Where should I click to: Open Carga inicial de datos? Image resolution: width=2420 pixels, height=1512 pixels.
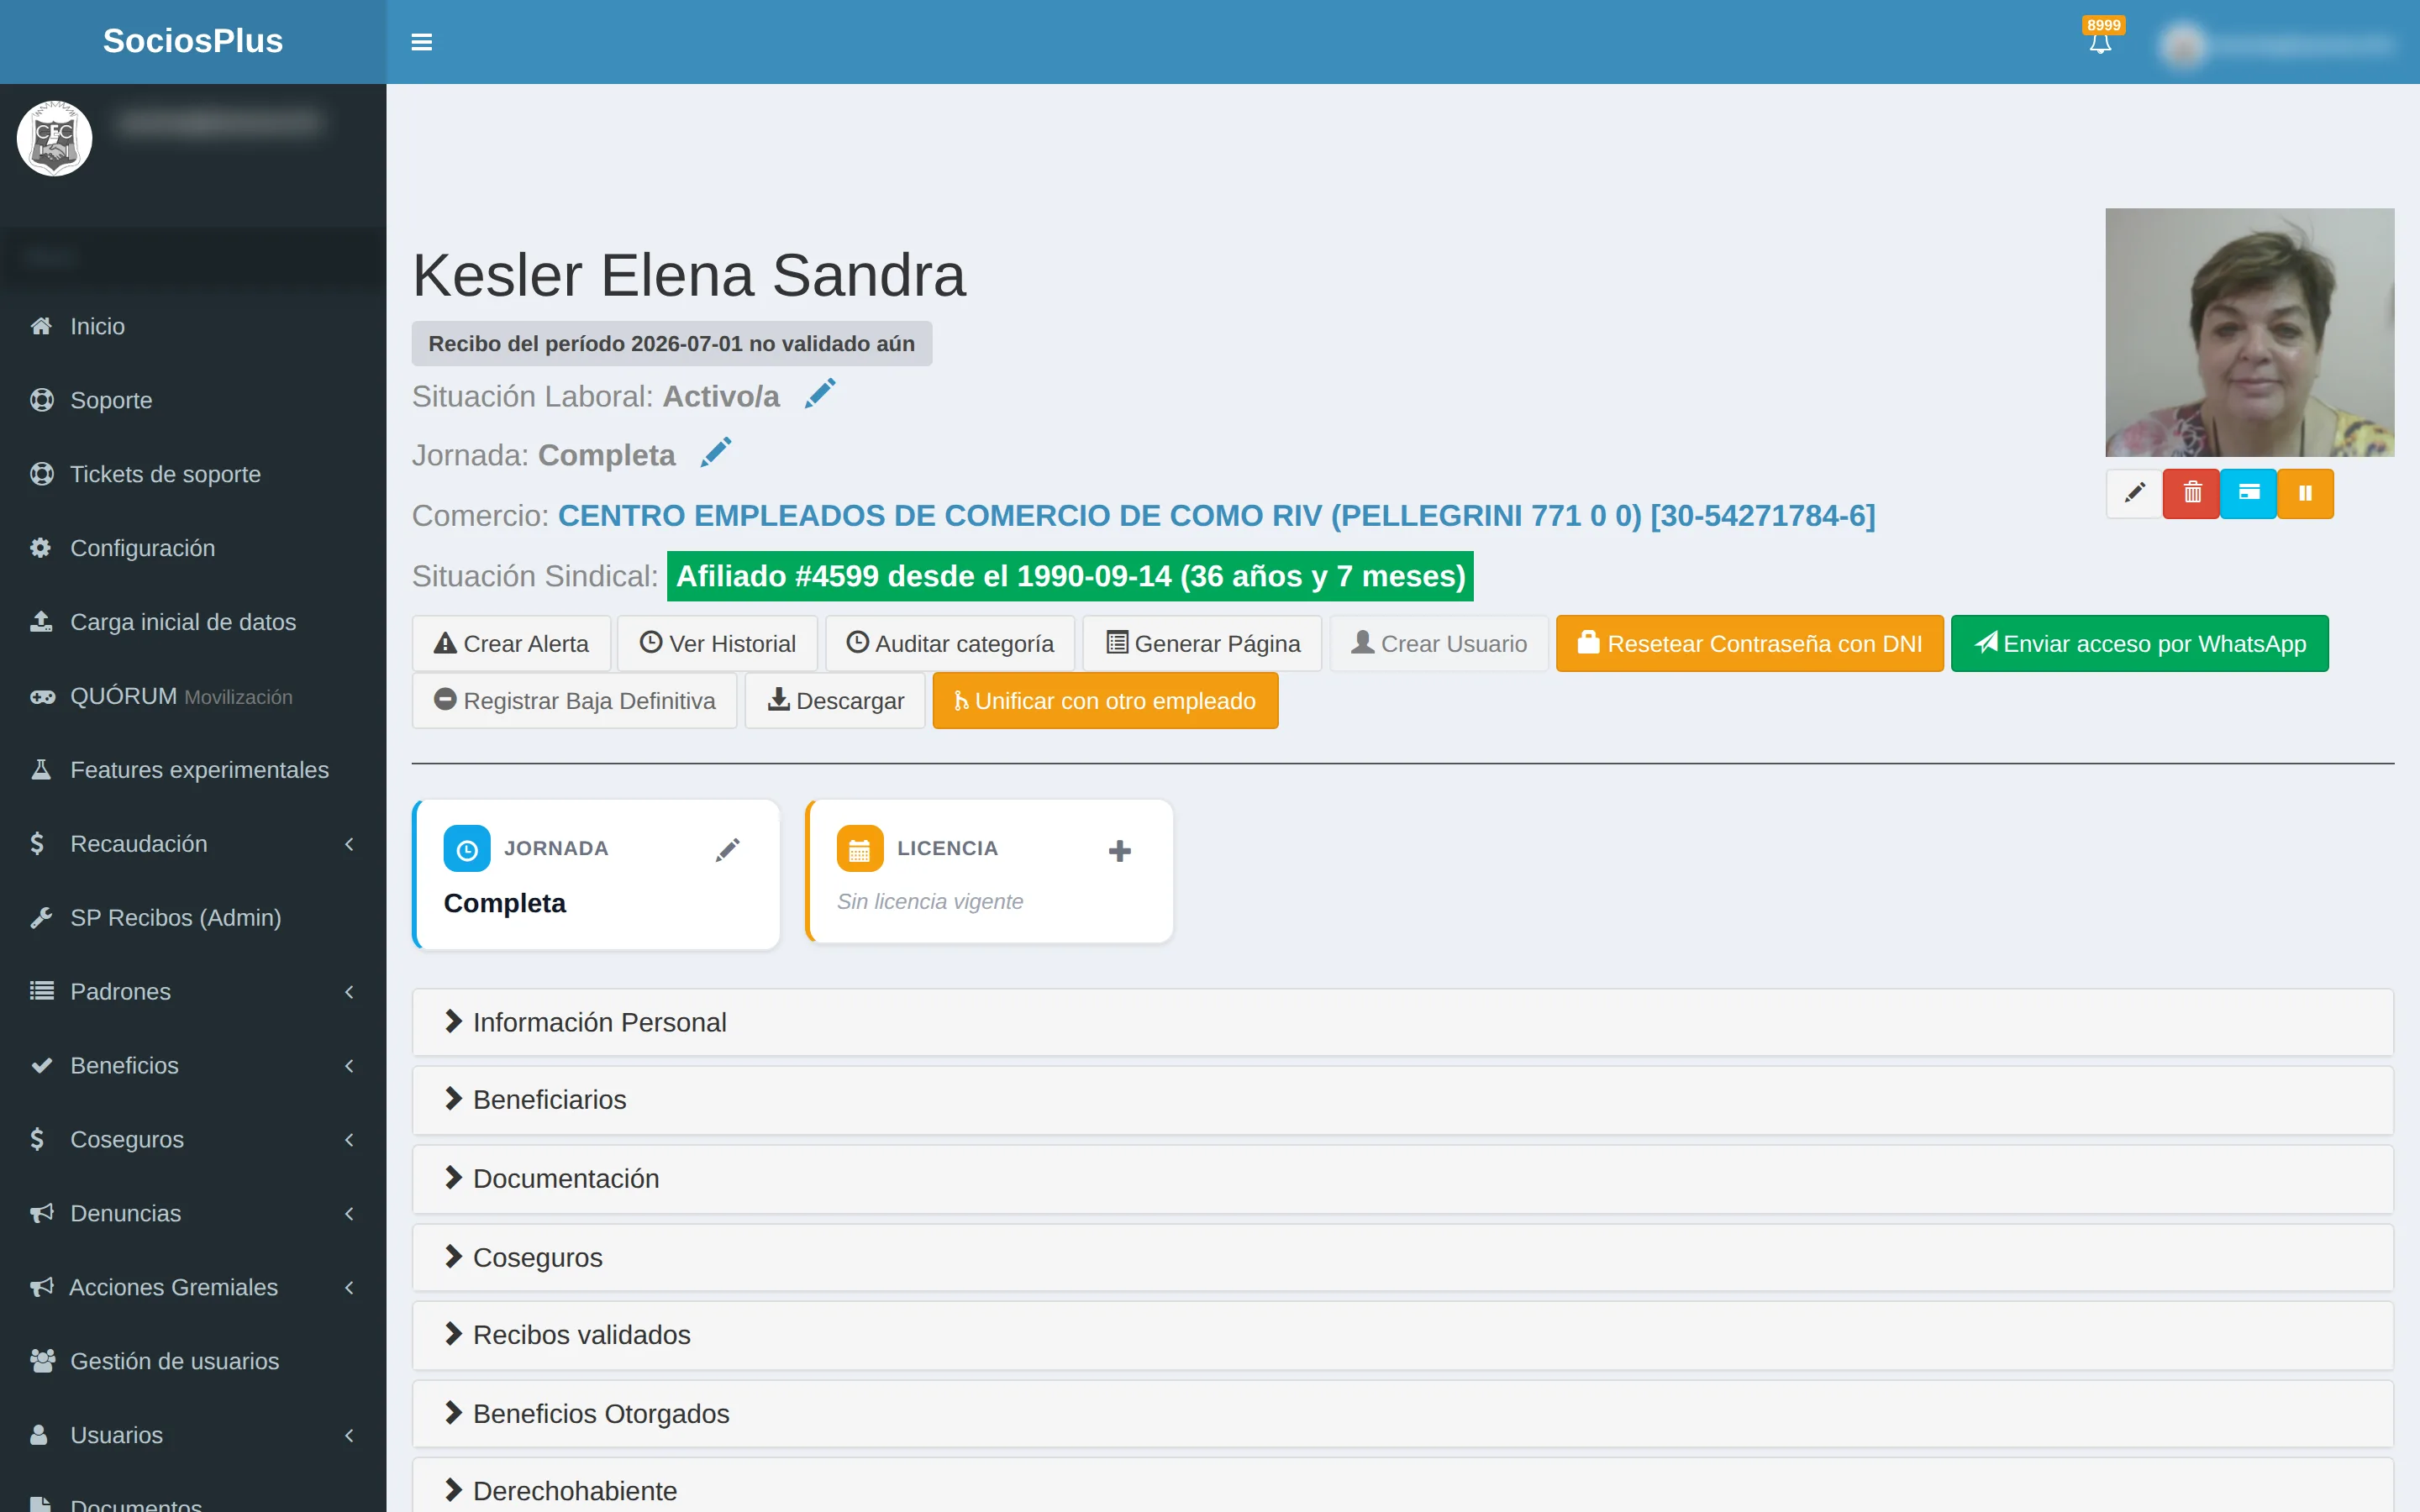tap(193, 622)
